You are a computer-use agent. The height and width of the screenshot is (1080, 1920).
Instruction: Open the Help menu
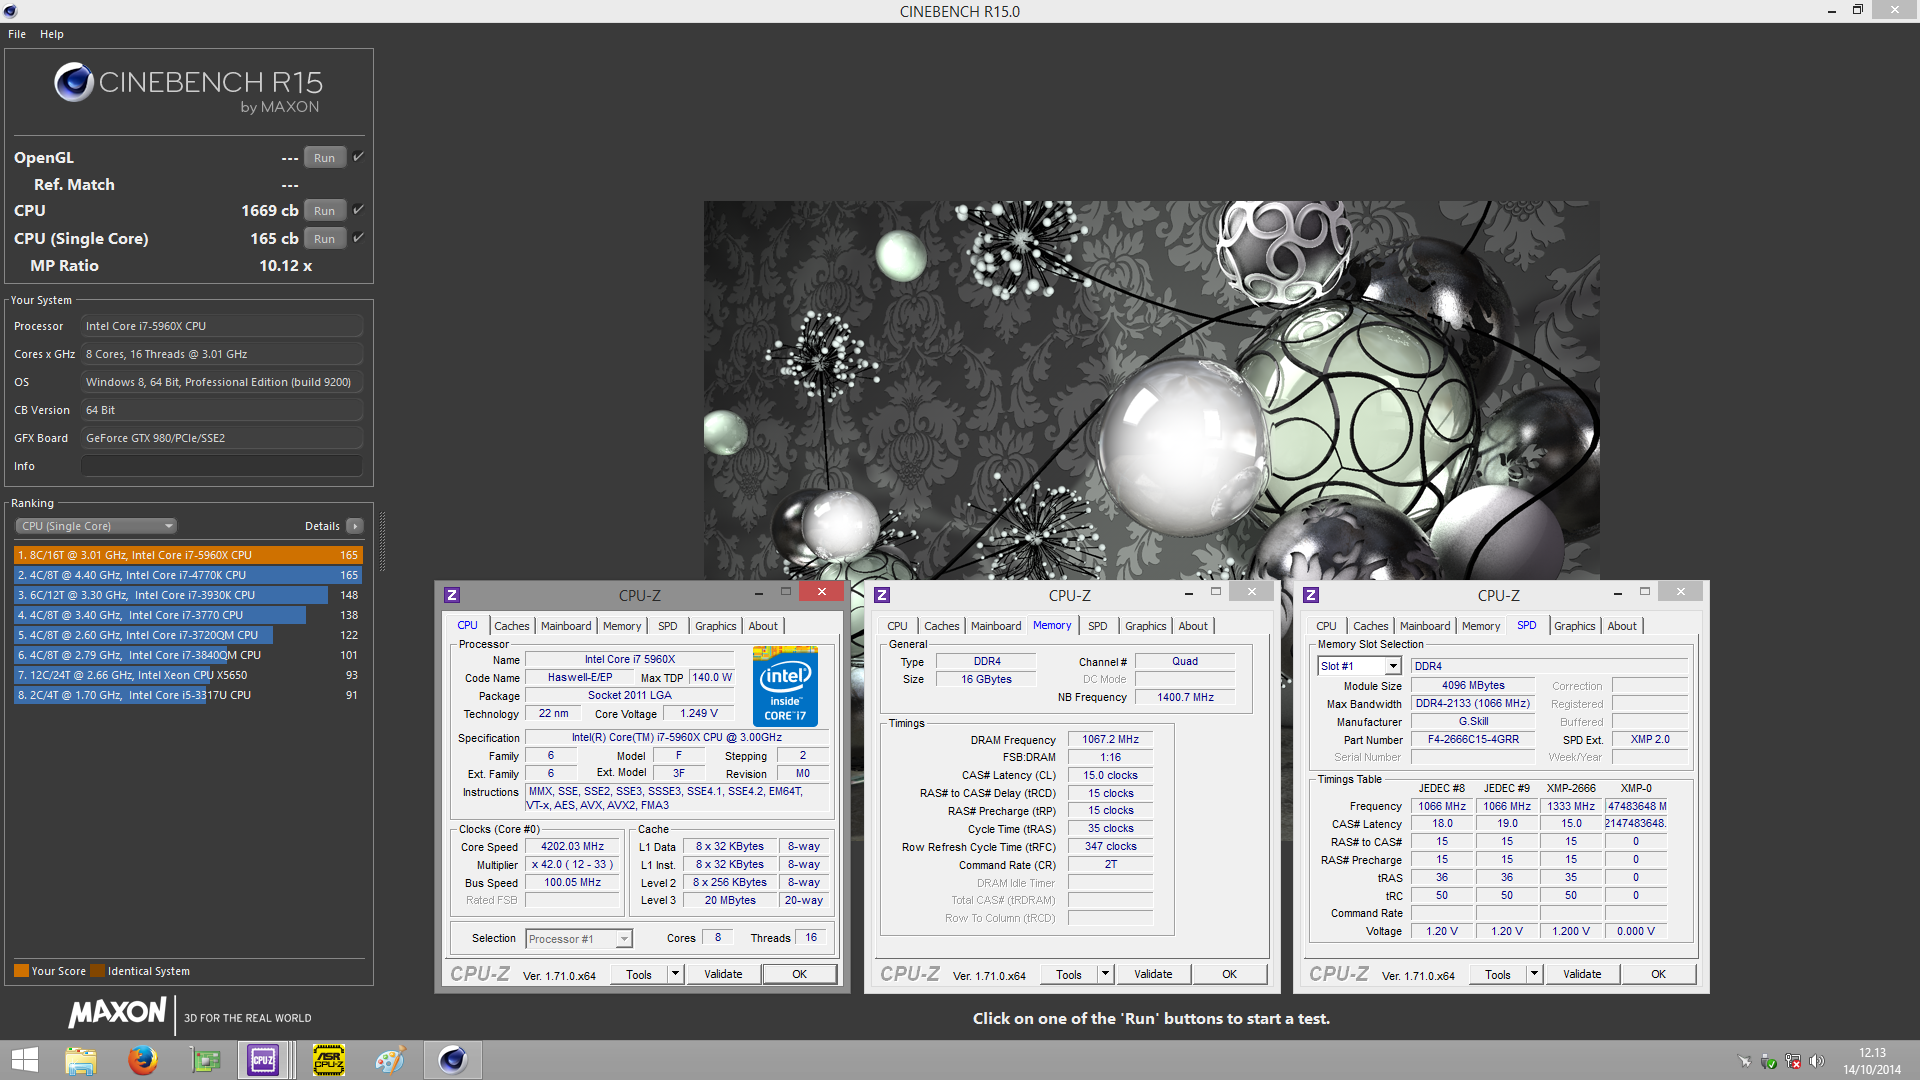pyautogui.click(x=52, y=34)
